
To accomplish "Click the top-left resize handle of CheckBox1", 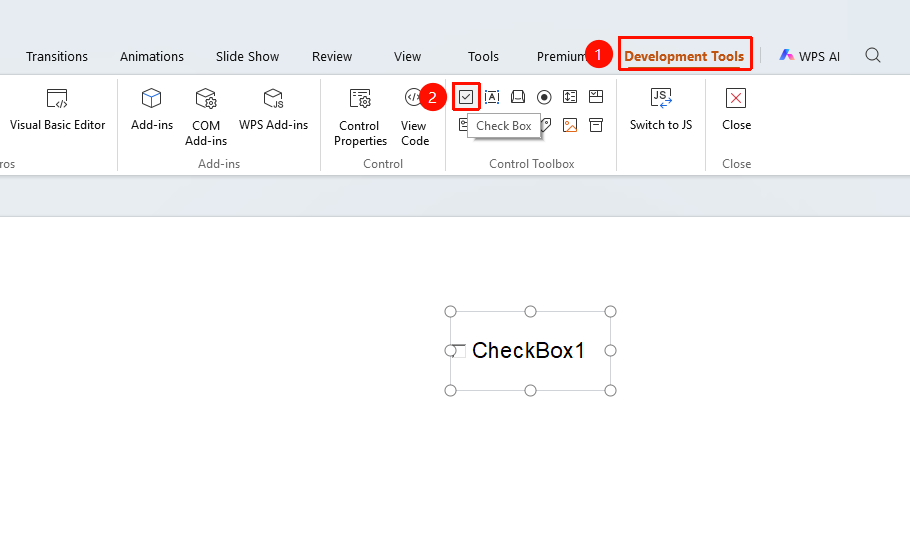I will [x=450, y=312].
